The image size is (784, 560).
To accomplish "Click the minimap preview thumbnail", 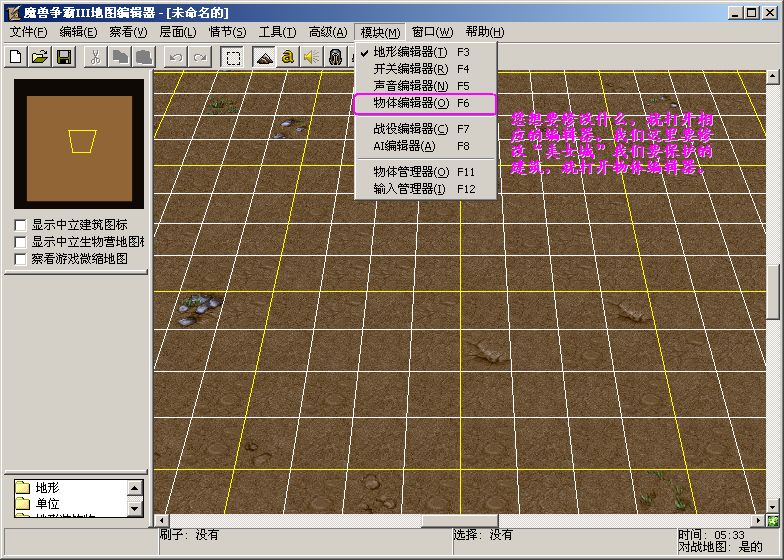I will point(78,146).
